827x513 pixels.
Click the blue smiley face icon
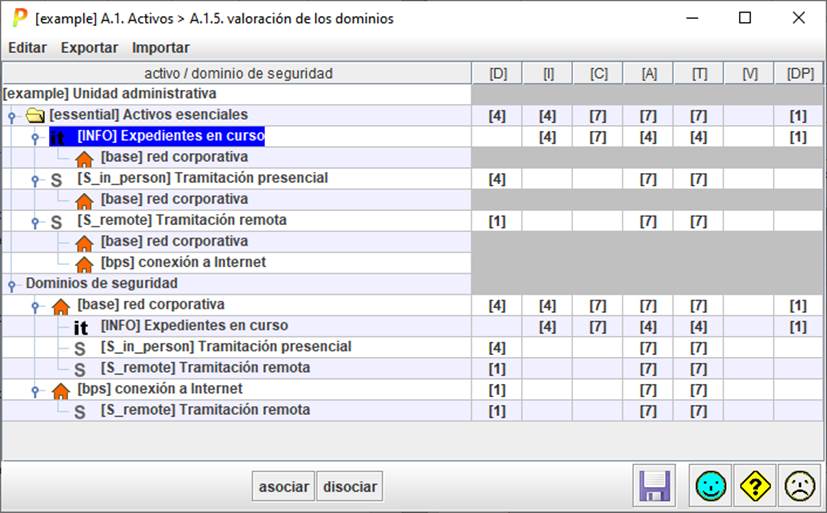[712, 486]
